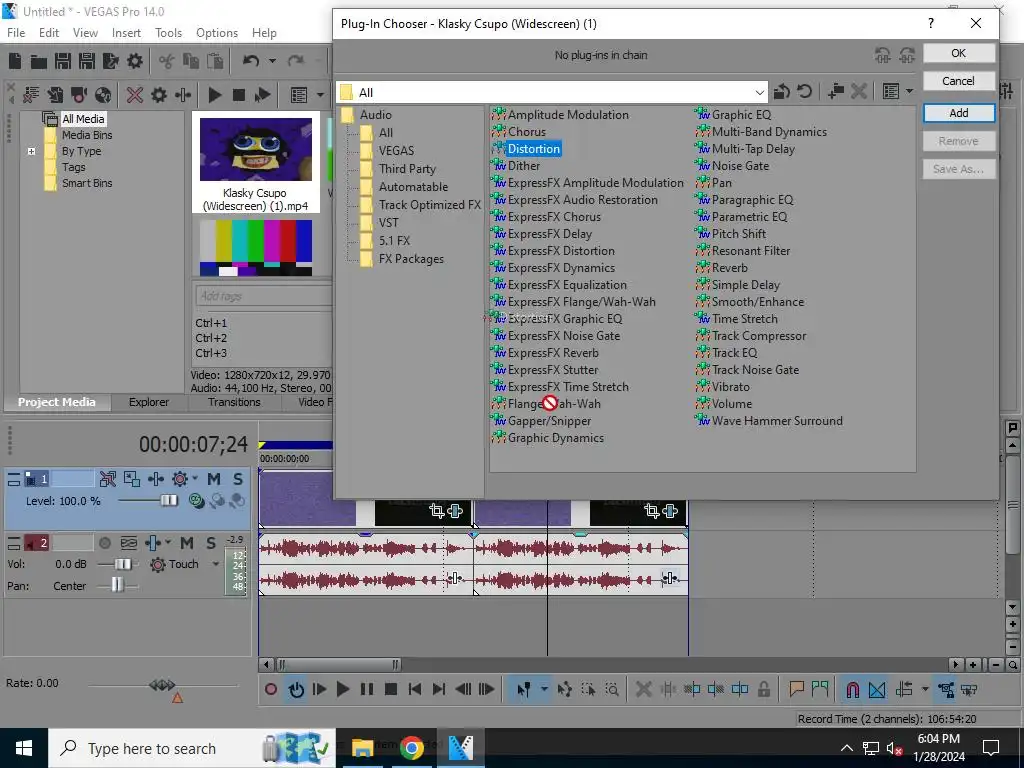This screenshot has width=1024, height=768.
Task: Open the Track FX icon on audio track 2
Action: pos(153,543)
